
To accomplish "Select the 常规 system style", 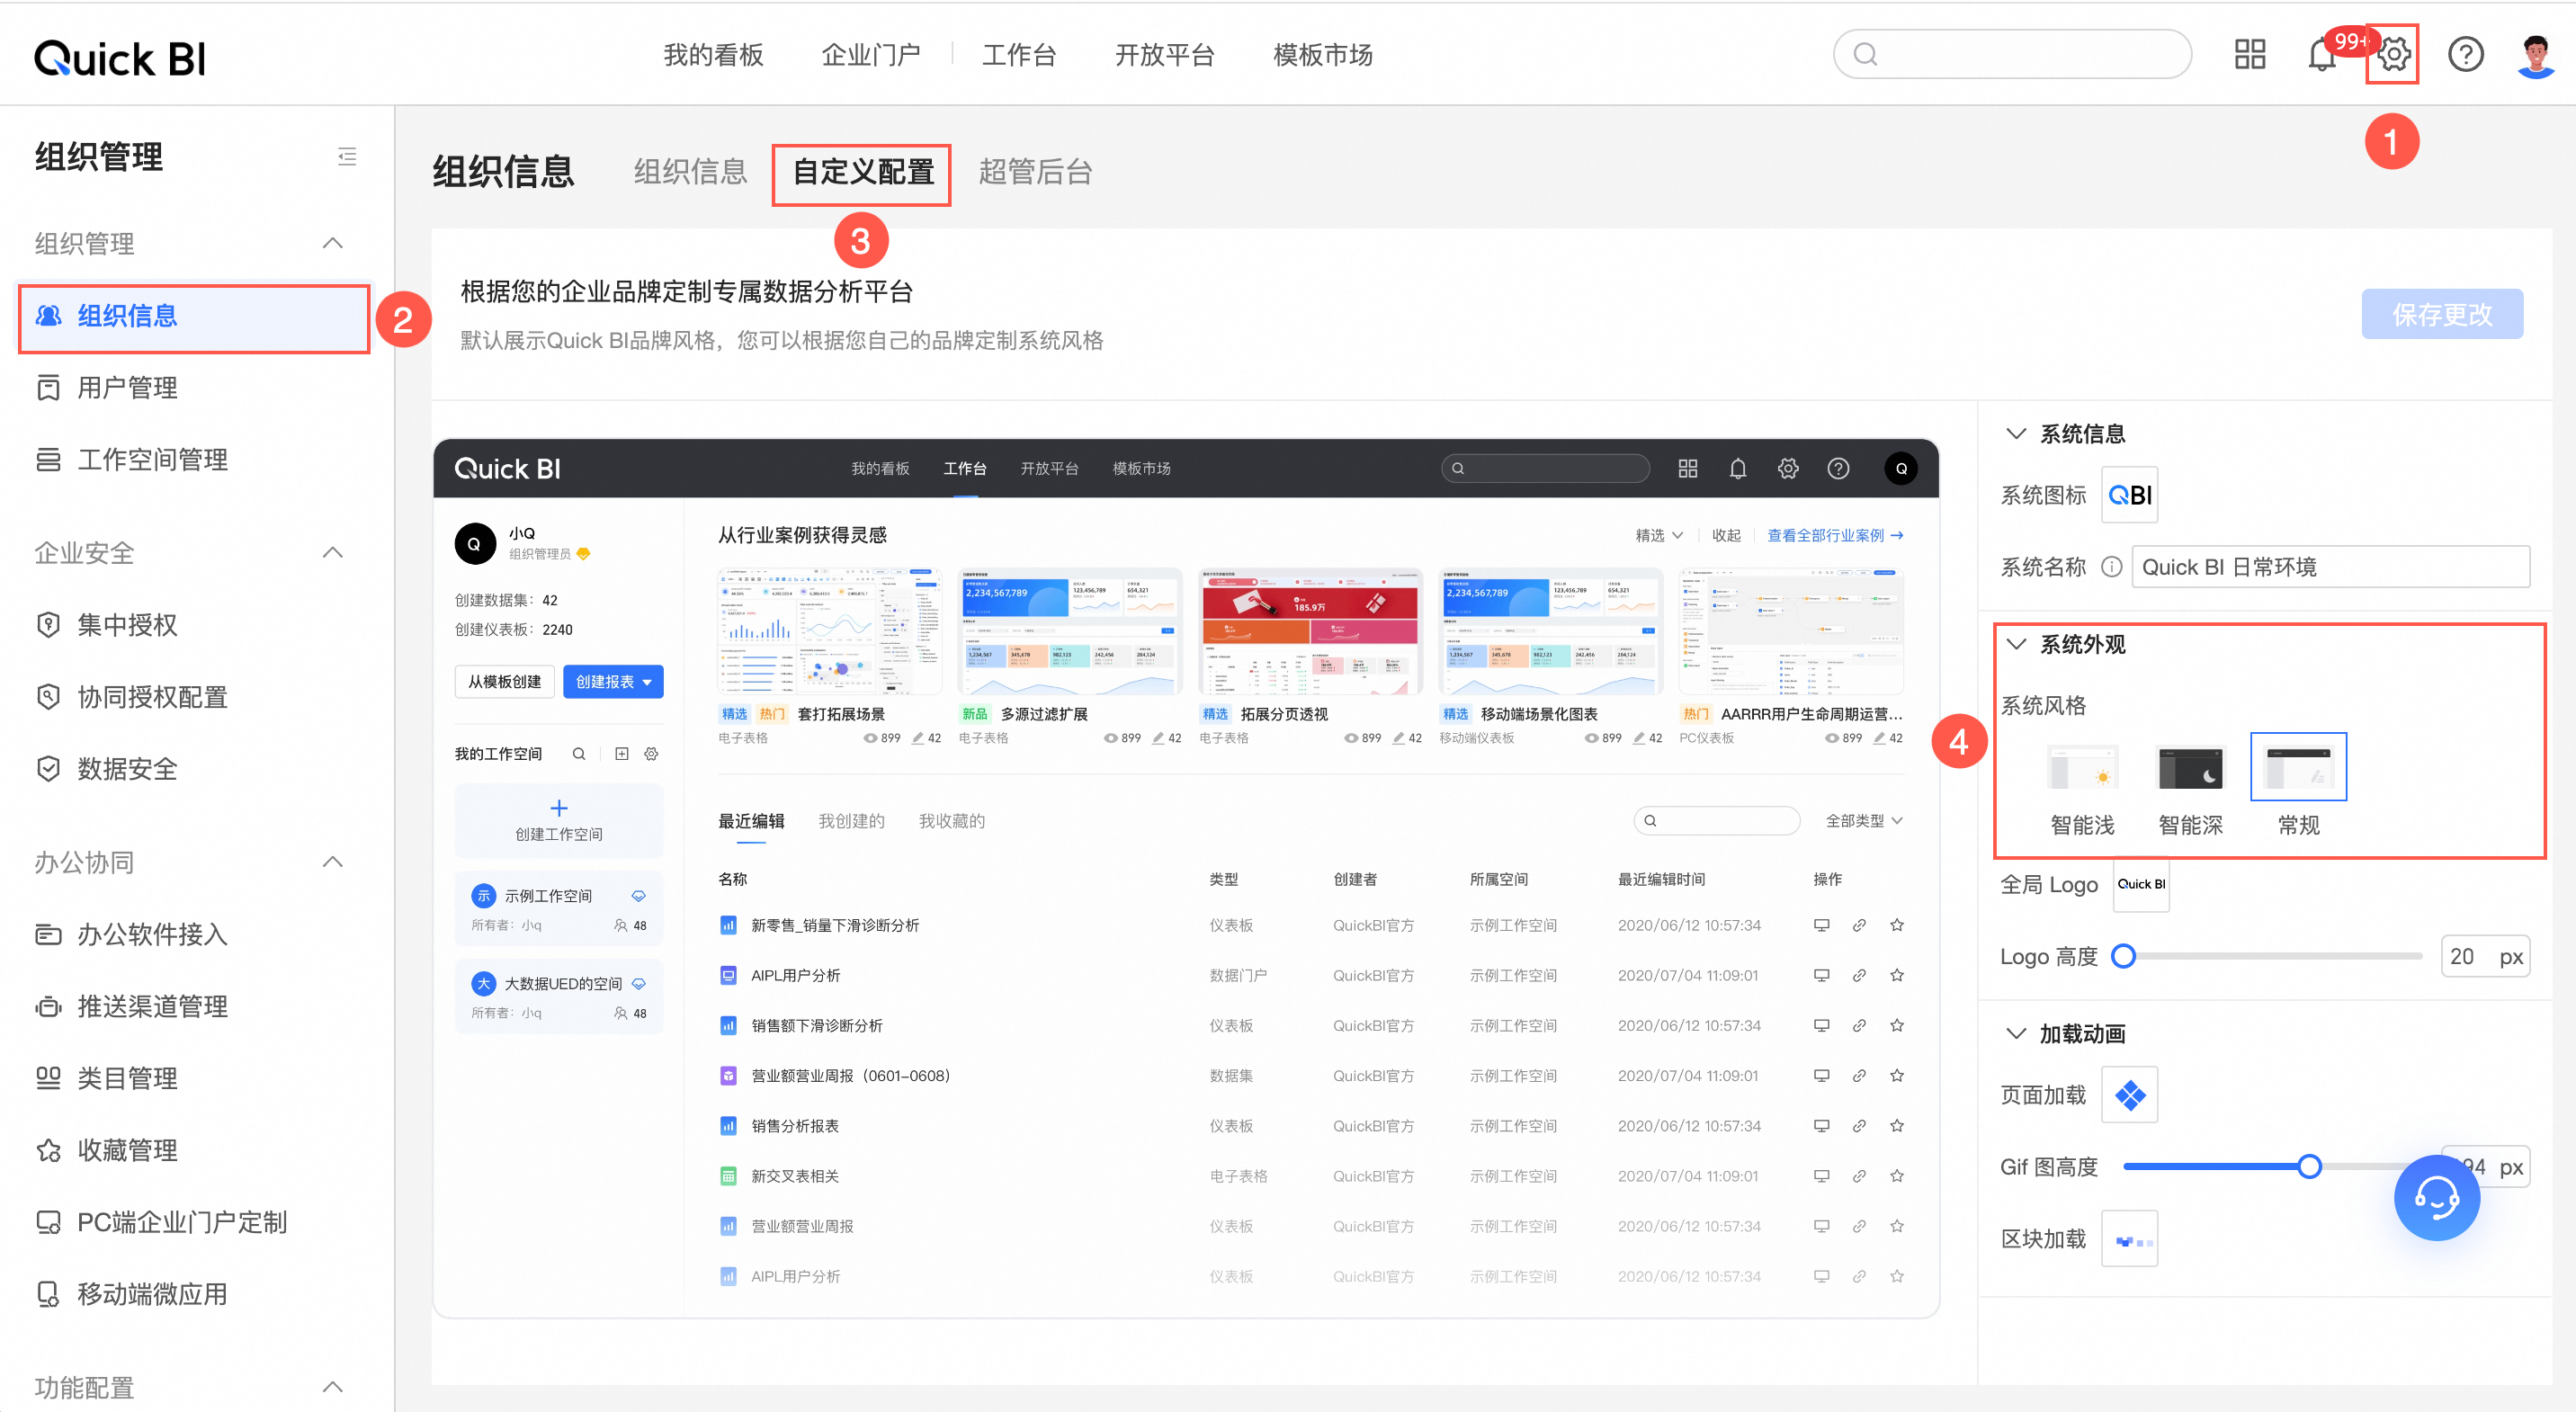I will 2298,768.
